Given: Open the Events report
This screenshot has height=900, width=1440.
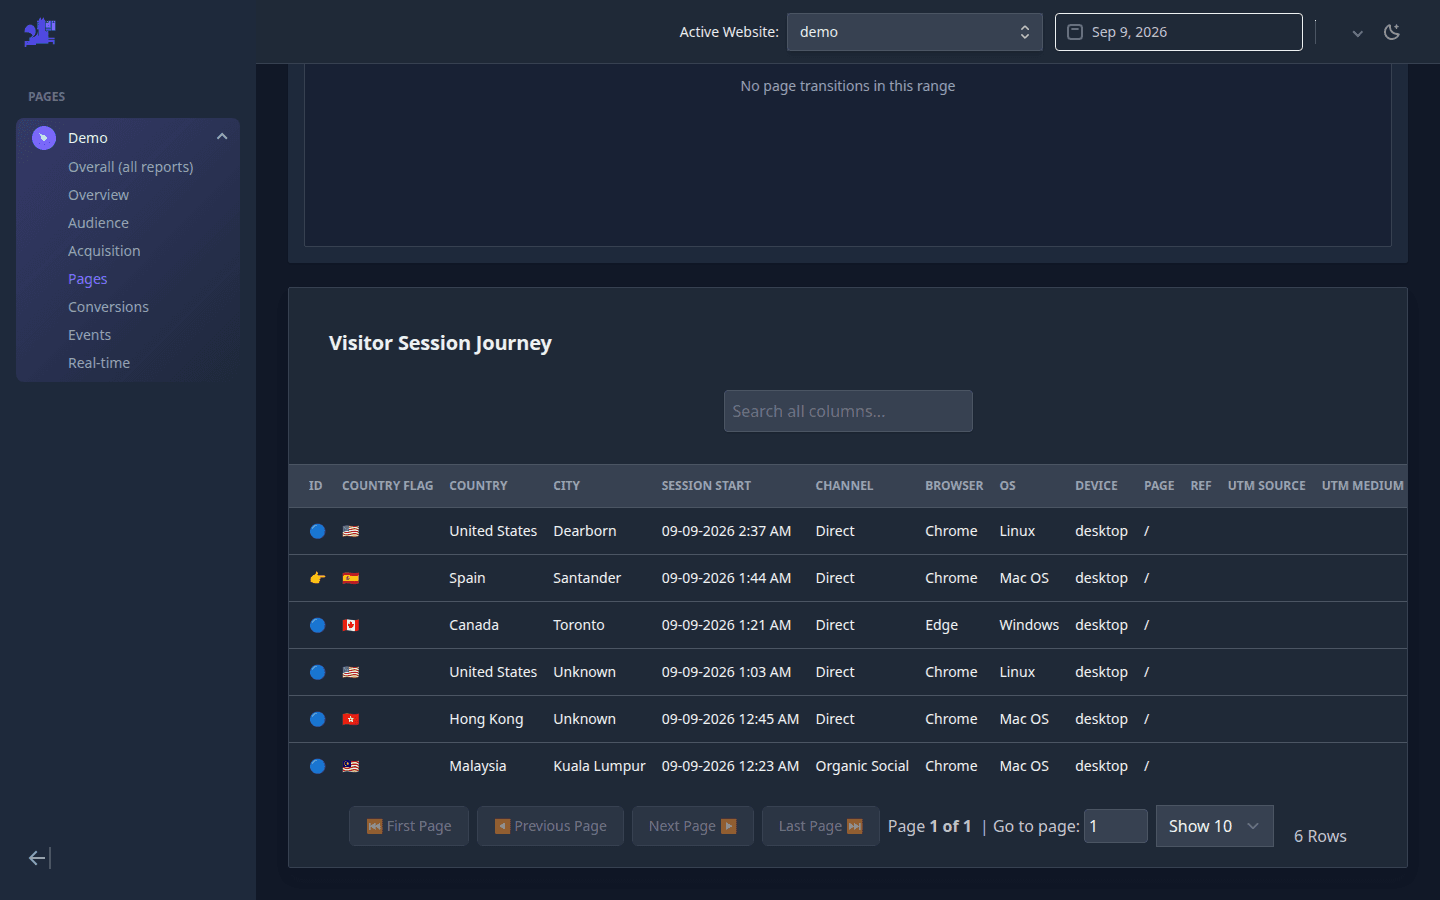Looking at the screenshot, I should [x=89, y=335].
